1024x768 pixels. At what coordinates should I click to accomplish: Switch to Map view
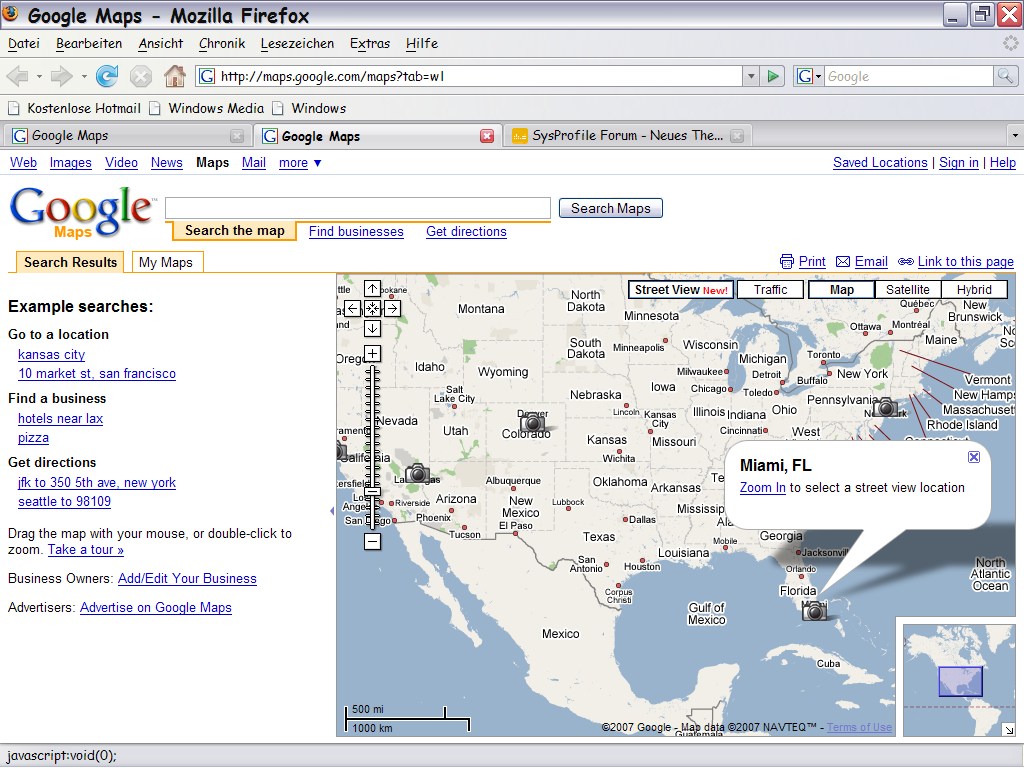coord(841,290)
